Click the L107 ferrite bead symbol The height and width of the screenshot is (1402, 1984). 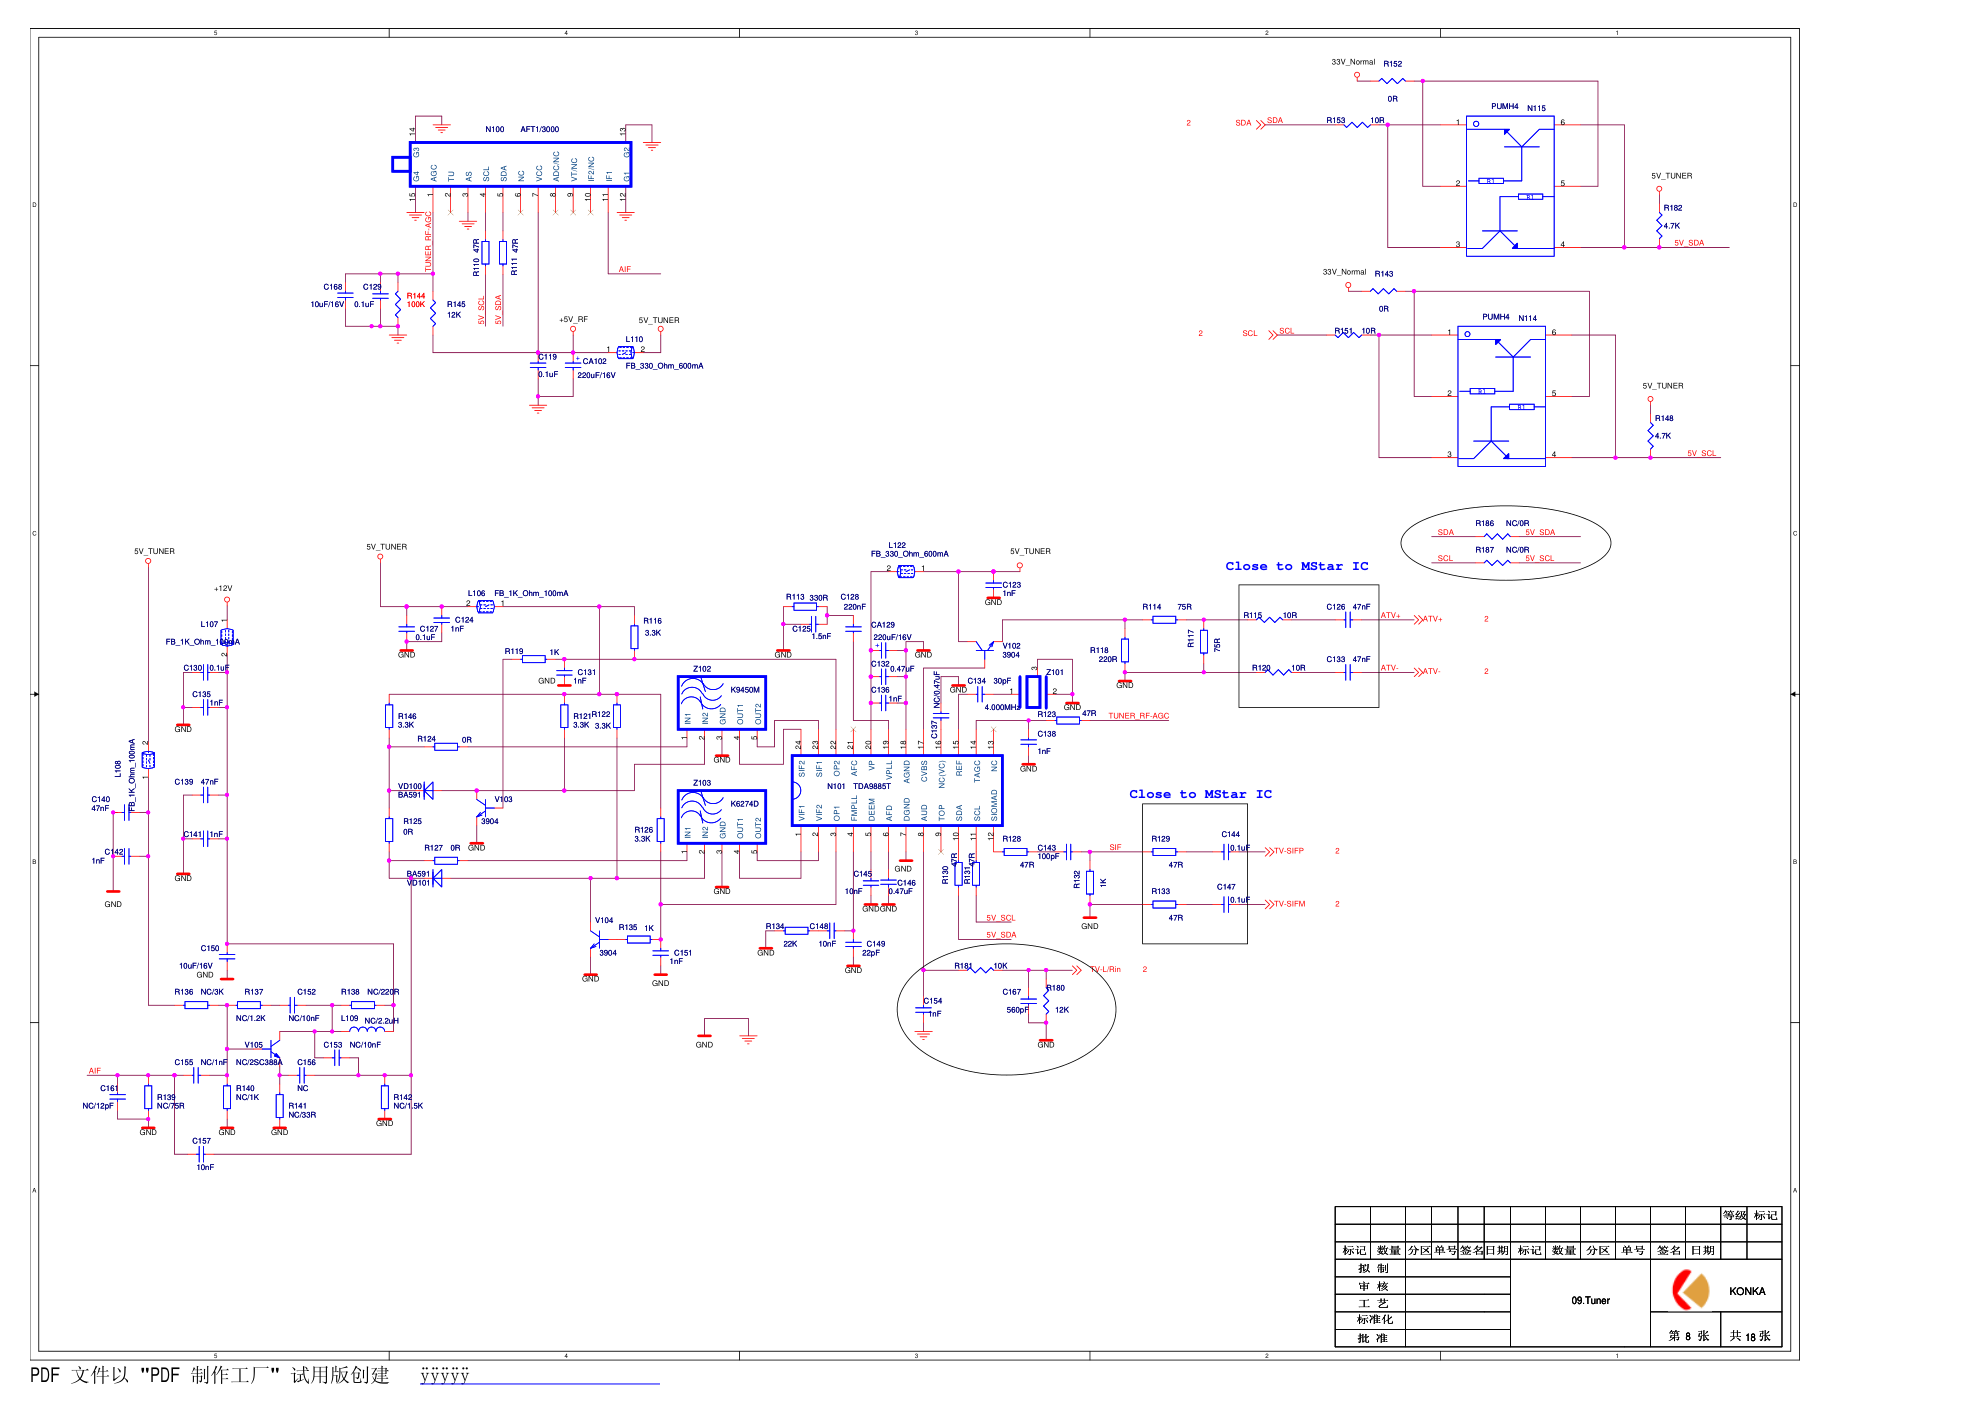227,637
